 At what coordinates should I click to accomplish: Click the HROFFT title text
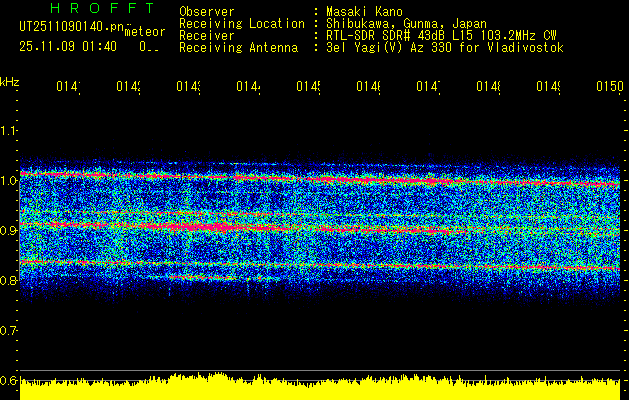(102, 8)
